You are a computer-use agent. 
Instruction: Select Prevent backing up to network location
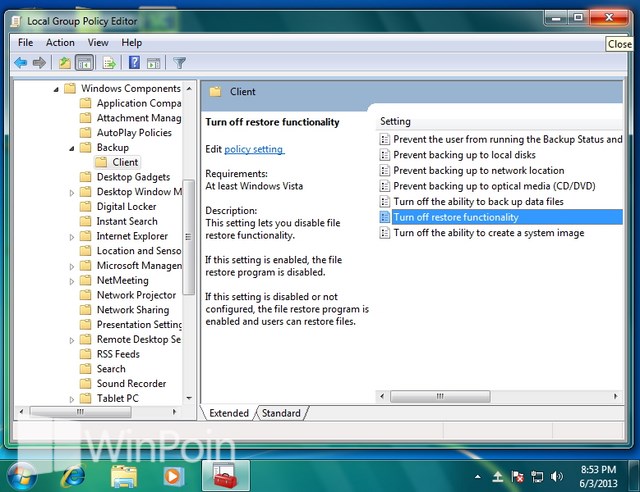[479, 170]
